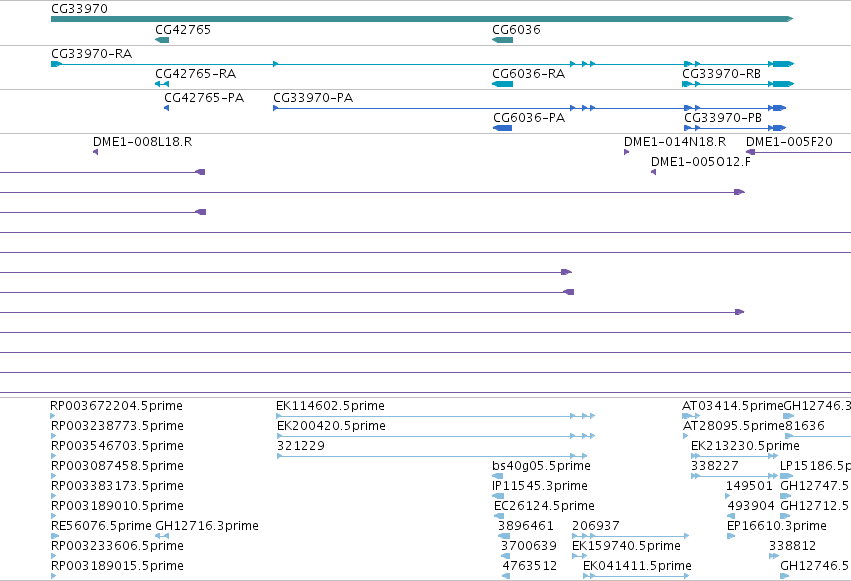Click the 3700639 feature label
Viewport: 851px width, 581px height.
[529, 546]
